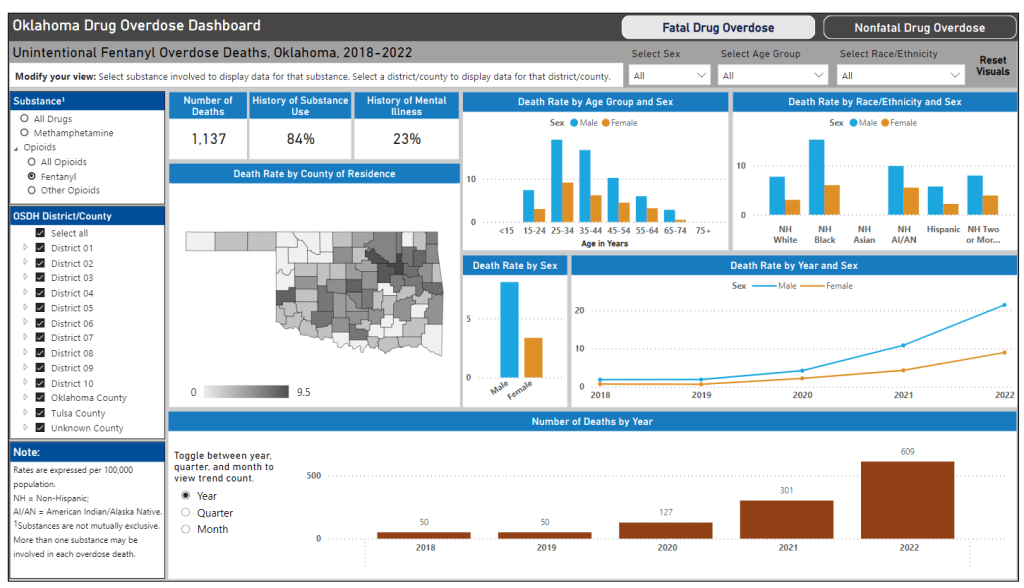The width and height of the screenshot is (1024, 588).
Task: Click the 2022 bar in Deaths by Year
Action: coord(907,500)
